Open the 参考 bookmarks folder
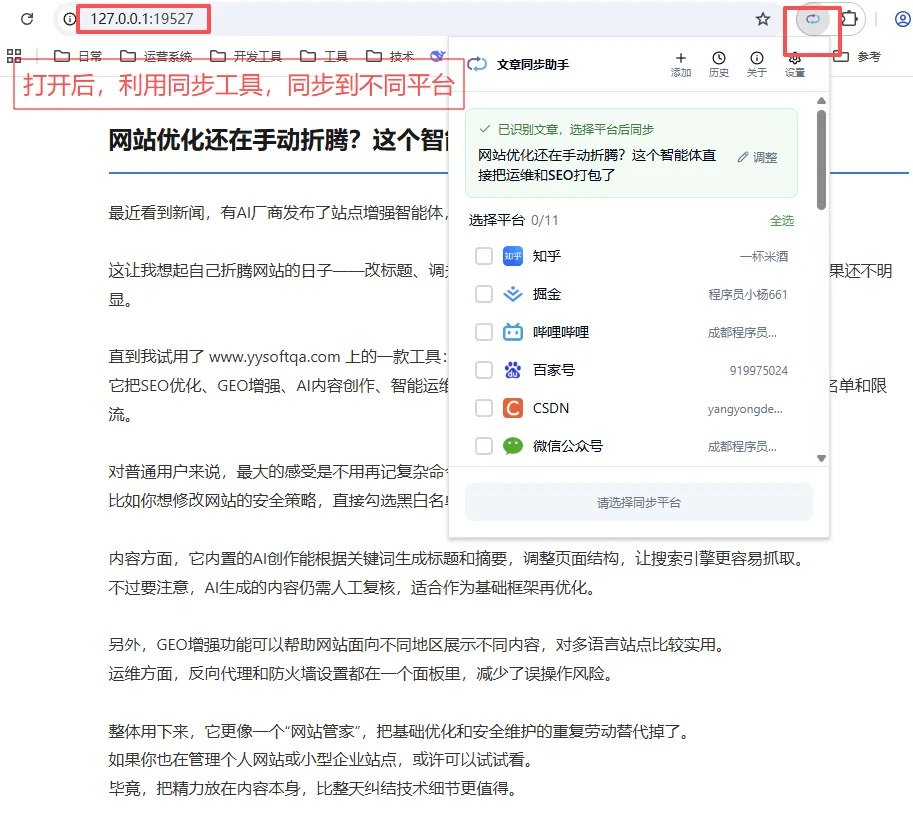 point(858,56)
